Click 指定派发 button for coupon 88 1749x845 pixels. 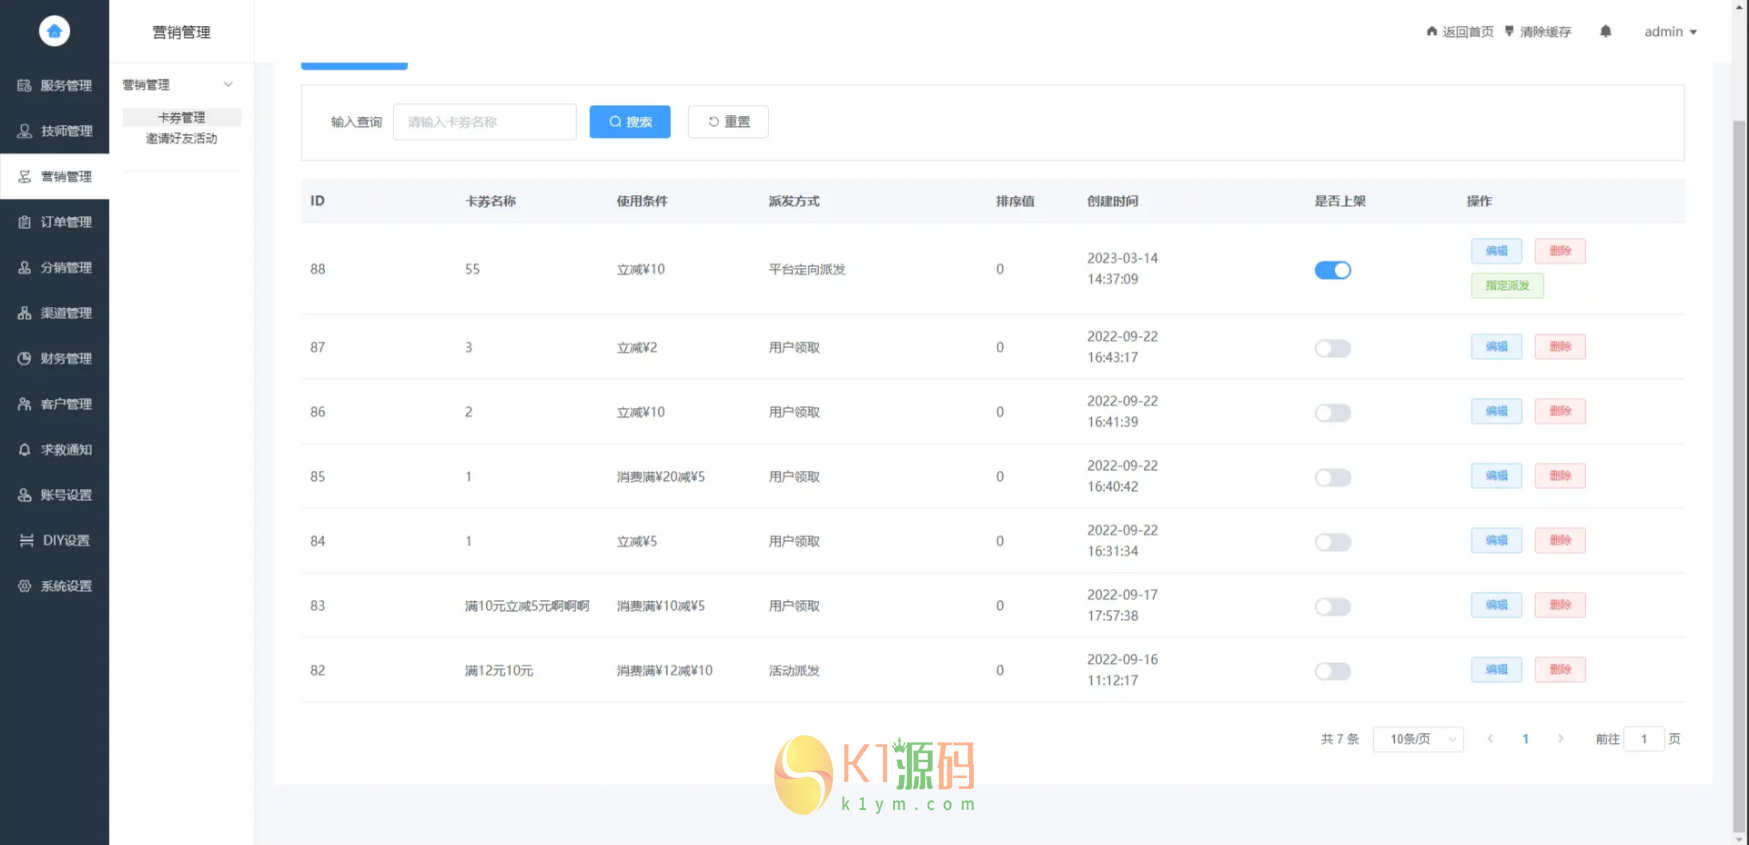click(x=1507, y=286)
